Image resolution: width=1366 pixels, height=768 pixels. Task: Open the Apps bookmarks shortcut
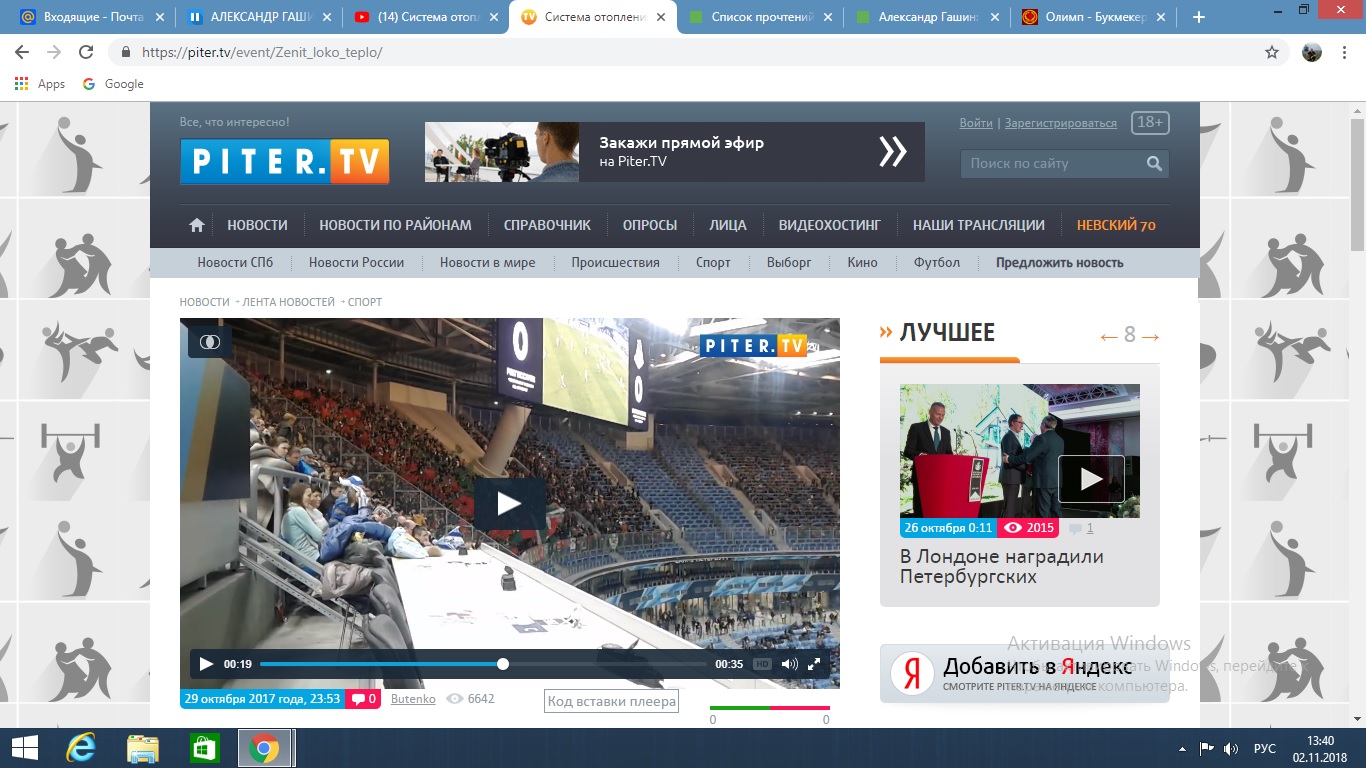(x=40, y=84)
